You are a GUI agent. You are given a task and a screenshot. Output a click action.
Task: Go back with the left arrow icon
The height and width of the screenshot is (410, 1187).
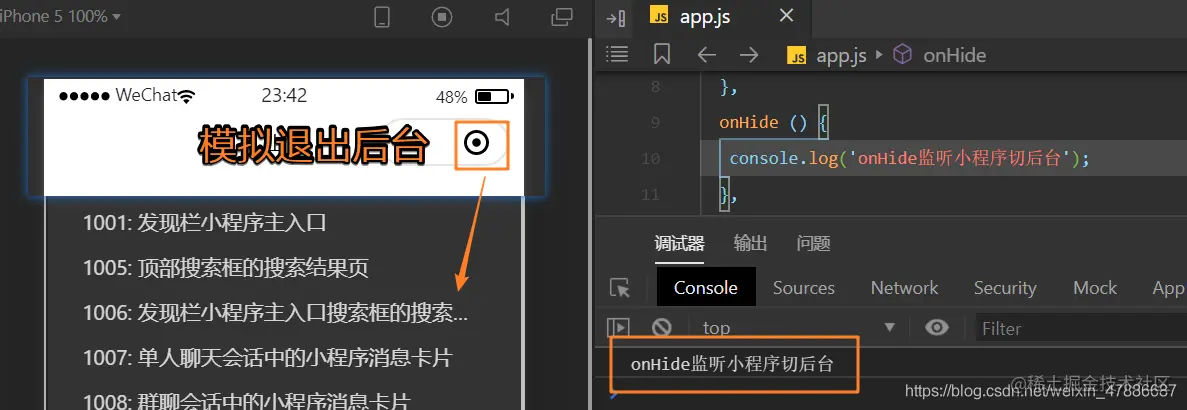[x=706, y=54]
